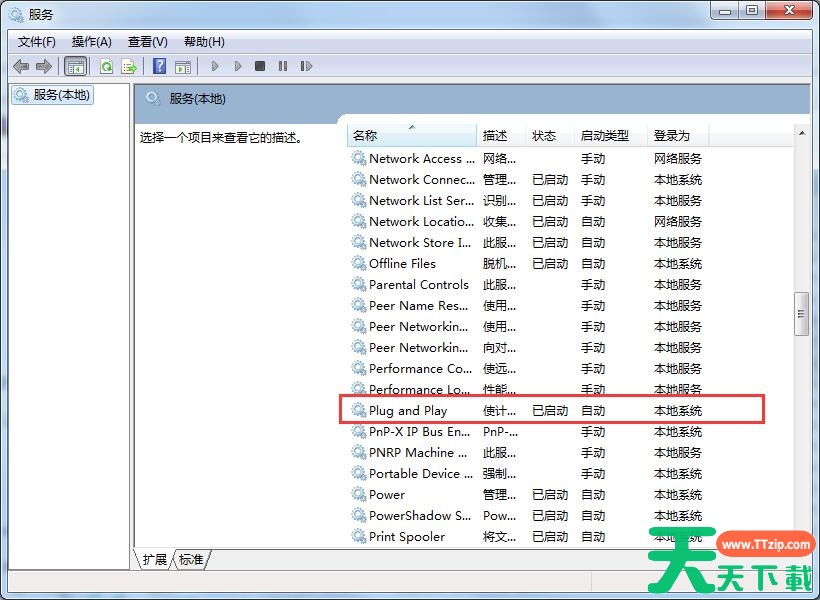Screen dimensions: 820x600
Task: Click the gear icon beside Print Spooler
Action: pyautogui.click(x=359, y=536)
